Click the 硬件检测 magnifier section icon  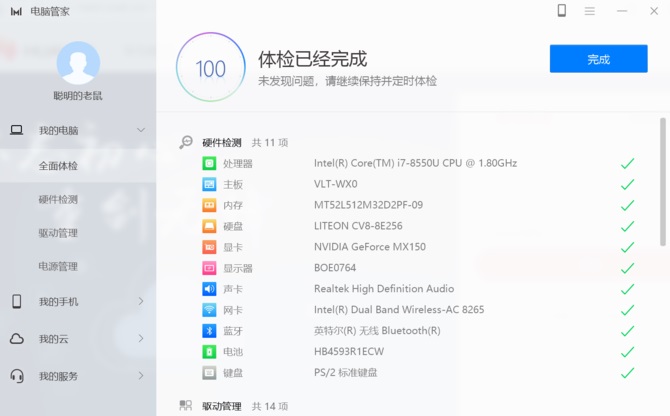point(185,142)
